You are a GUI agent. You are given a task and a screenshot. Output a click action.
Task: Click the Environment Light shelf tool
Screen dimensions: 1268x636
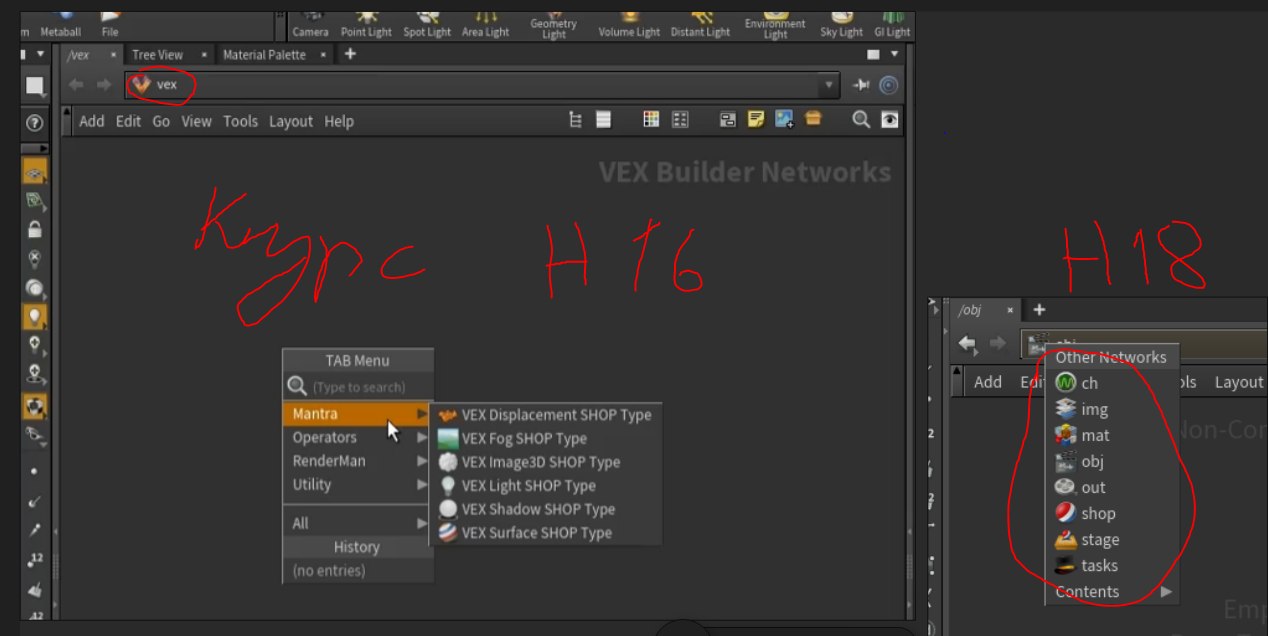click(x=775, y=25)
